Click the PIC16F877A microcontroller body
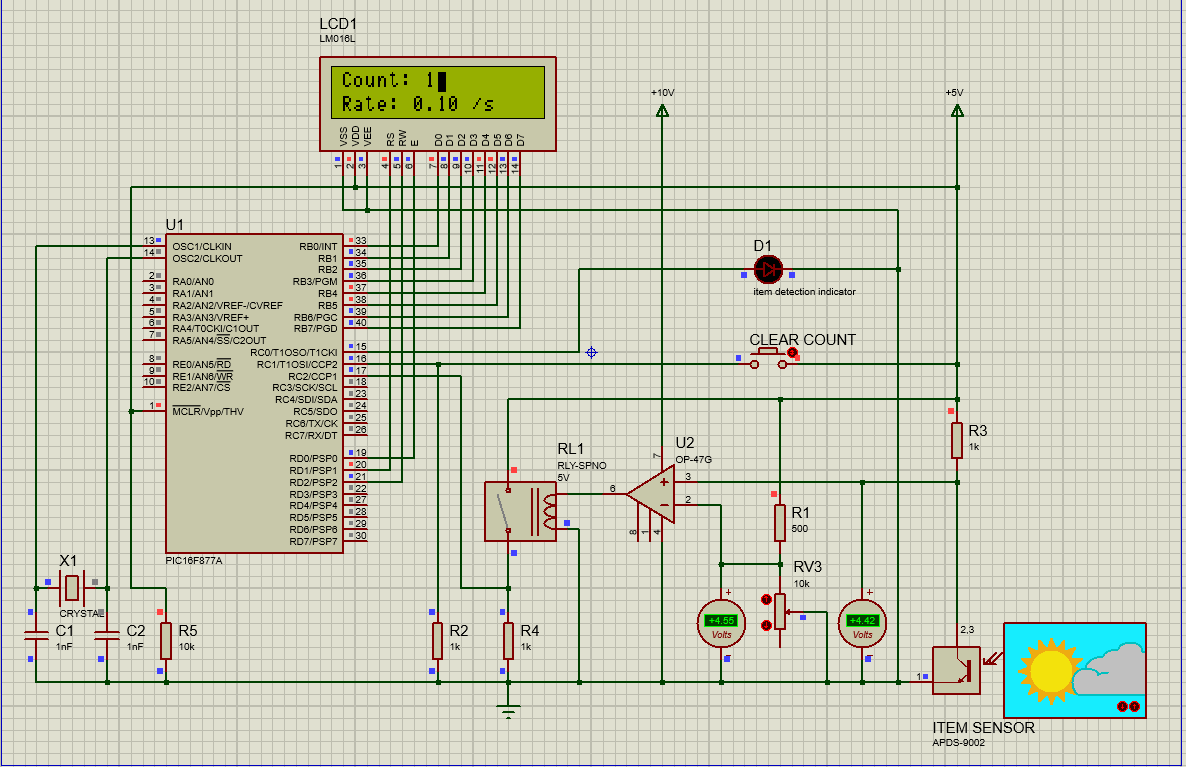1186x767 pixels. click(254, 393)
